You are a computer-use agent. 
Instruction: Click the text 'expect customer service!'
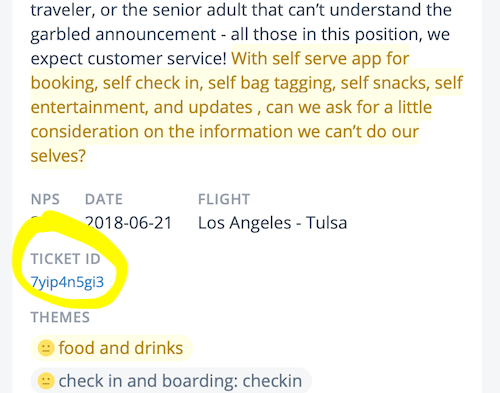point(129,59)
